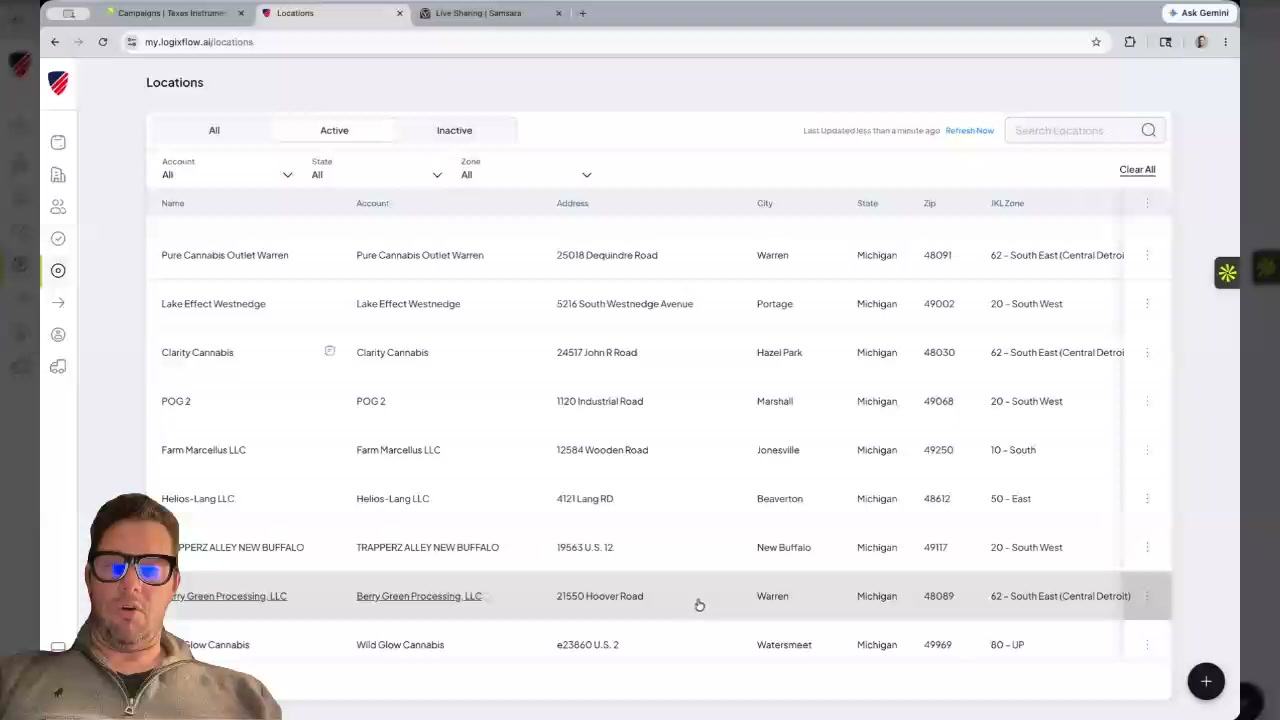Bookmark this page with the star icon
1280x720 pixels.
[1096, 42]
